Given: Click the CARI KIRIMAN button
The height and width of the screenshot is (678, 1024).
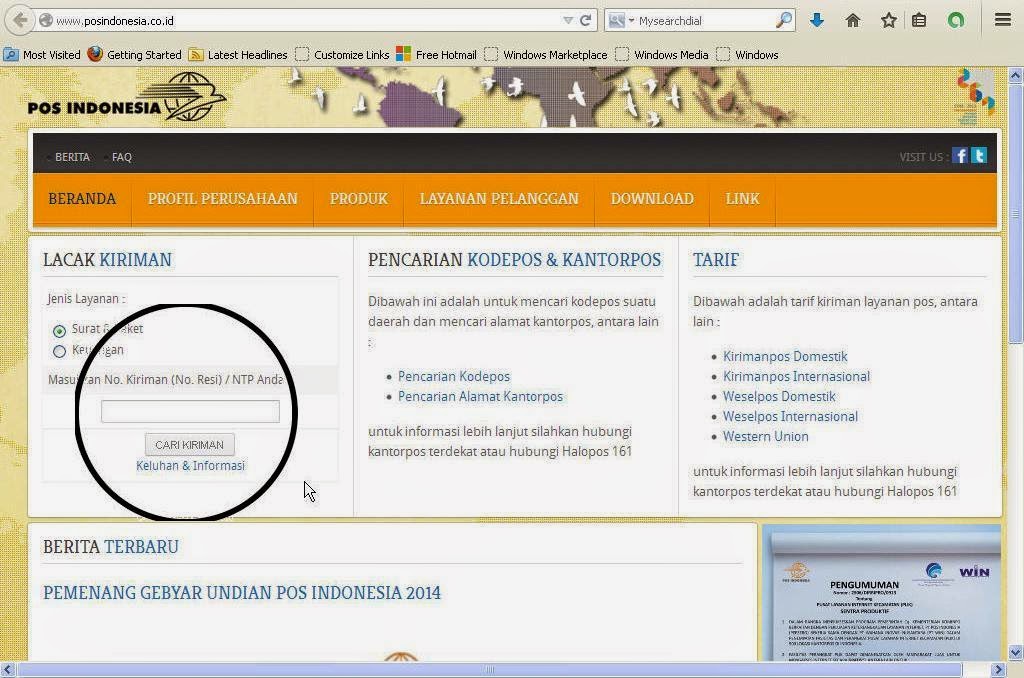Looking at the screenshot, I should point(189,445).
